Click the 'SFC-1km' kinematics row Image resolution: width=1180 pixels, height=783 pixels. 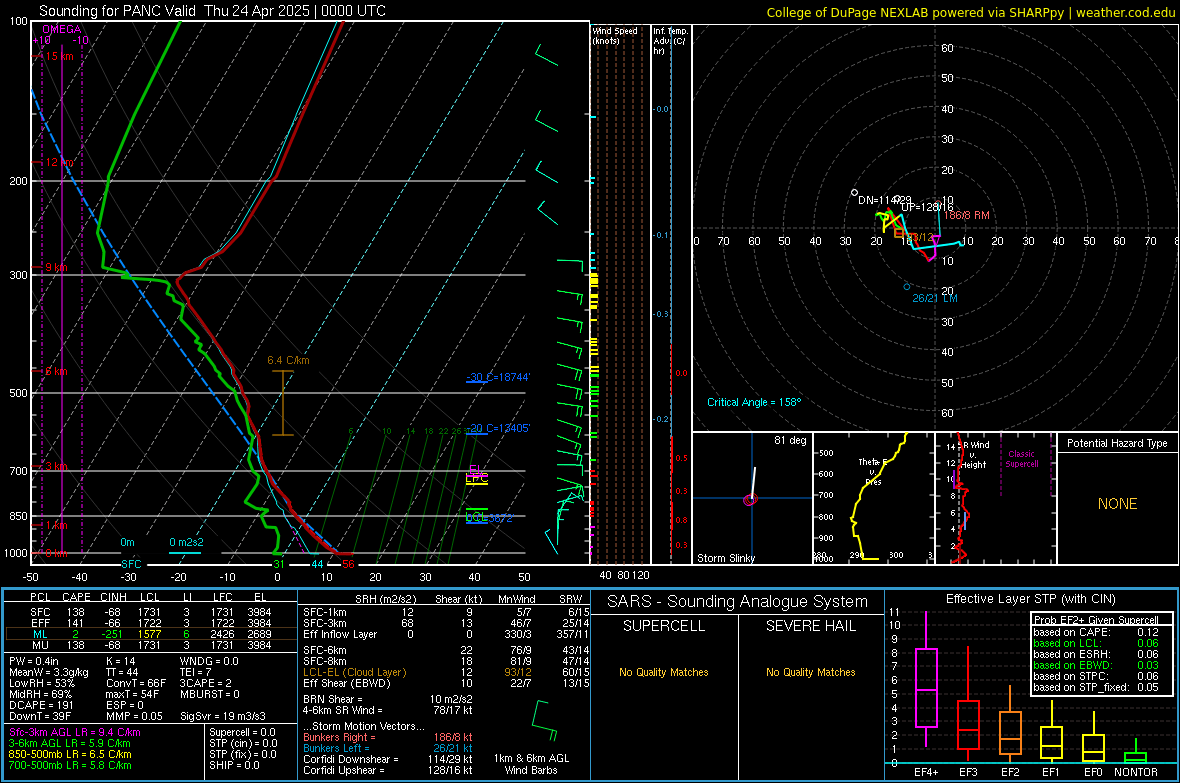[446, 612]
